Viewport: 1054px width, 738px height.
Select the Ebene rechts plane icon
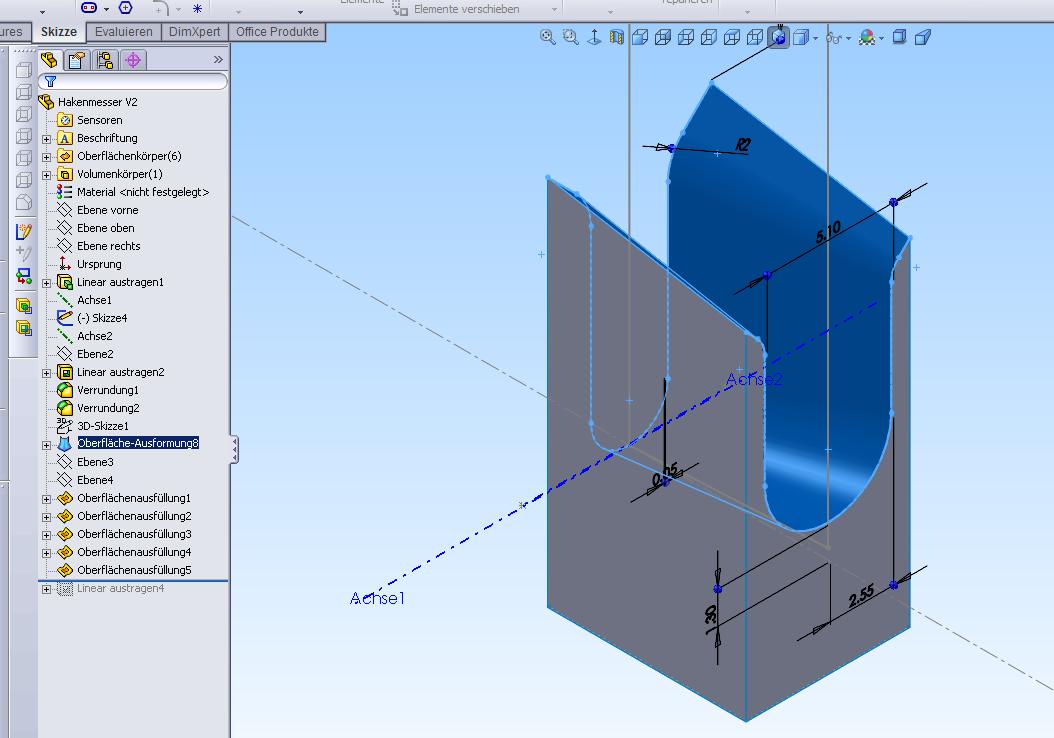(x=65, y=246)
